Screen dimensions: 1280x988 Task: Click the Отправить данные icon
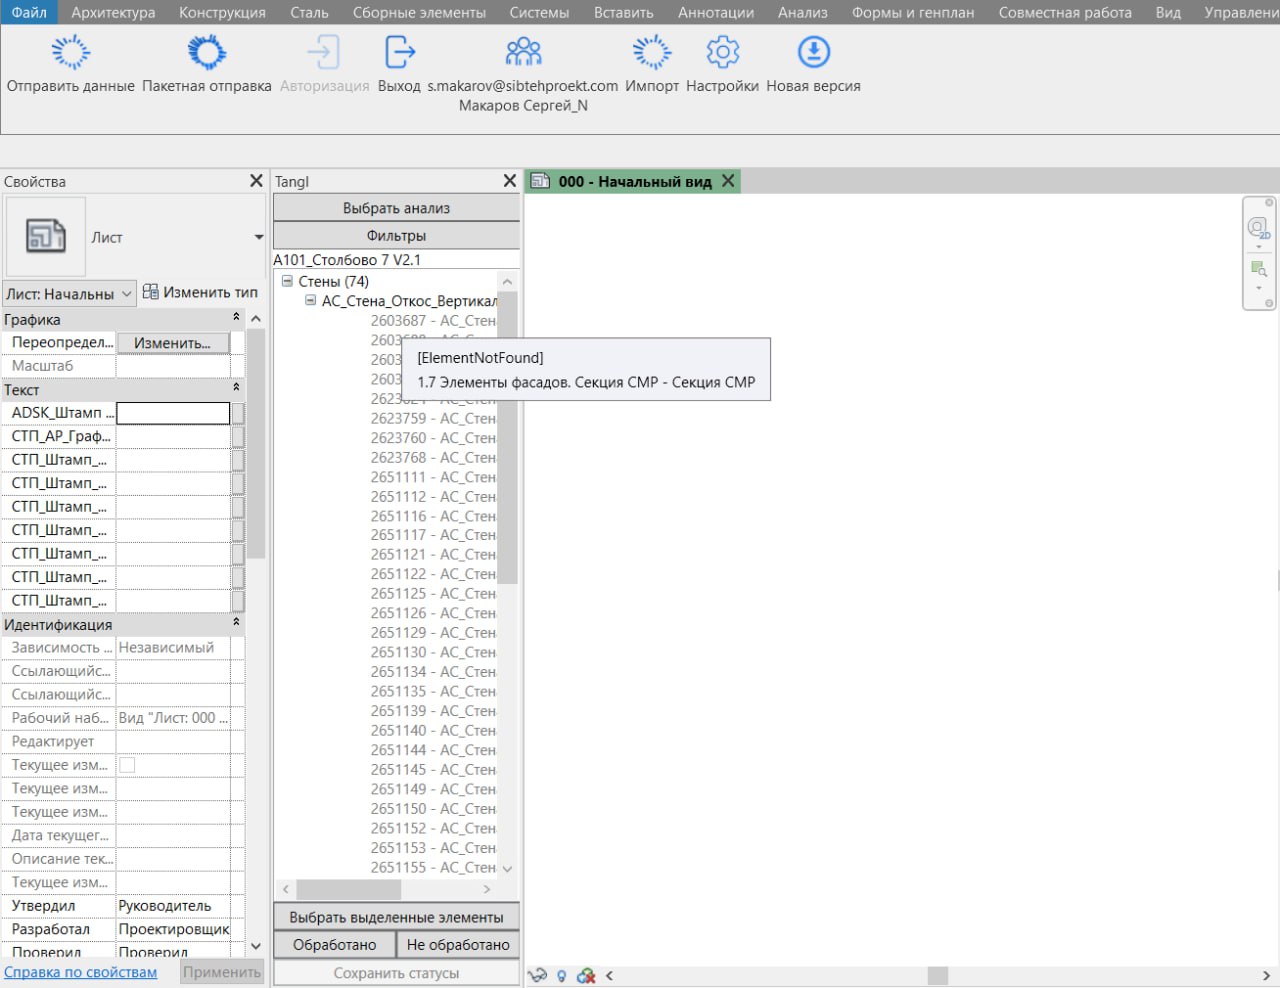pos(70,52)
